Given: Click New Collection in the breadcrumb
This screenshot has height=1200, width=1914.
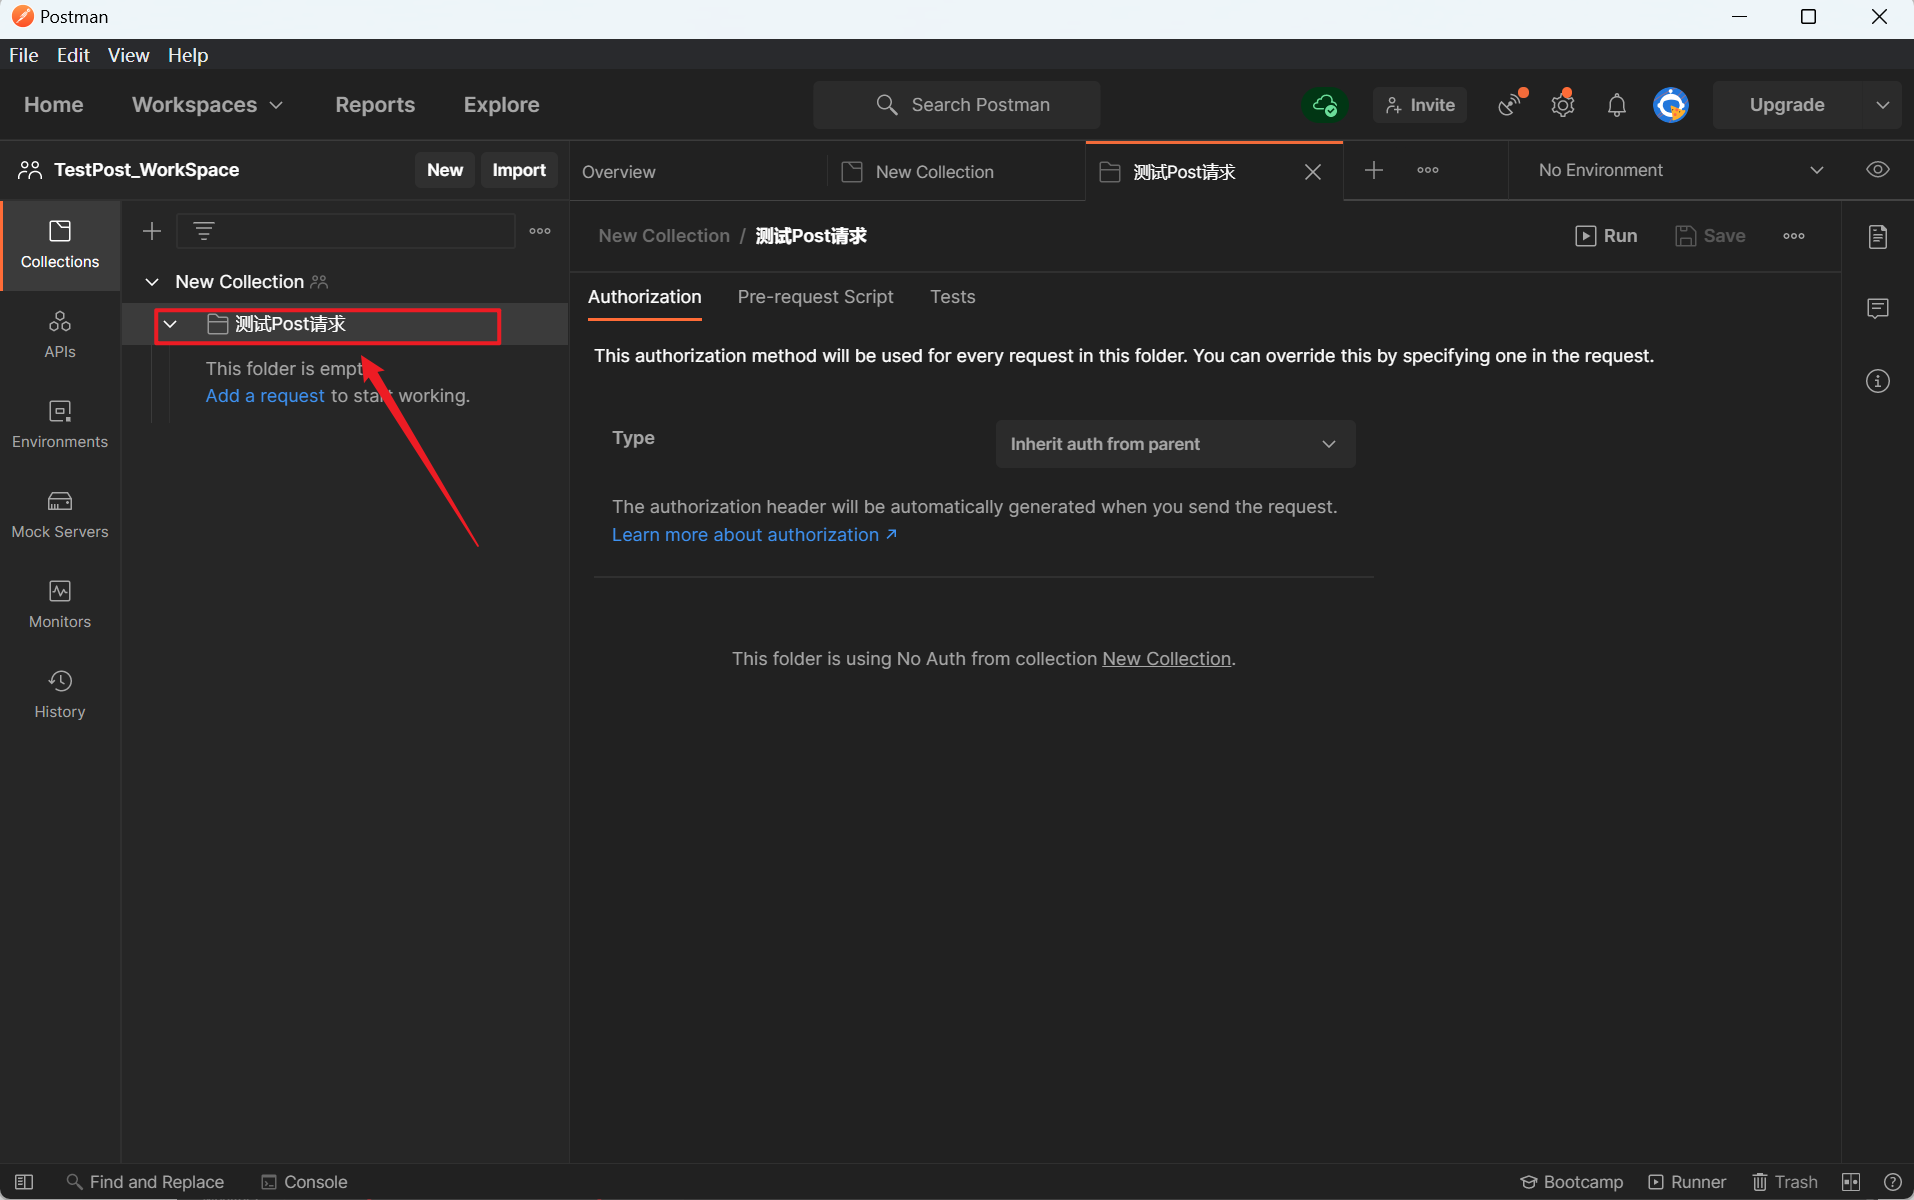Looking at the screenshot, I should click(x=664, y=236).
